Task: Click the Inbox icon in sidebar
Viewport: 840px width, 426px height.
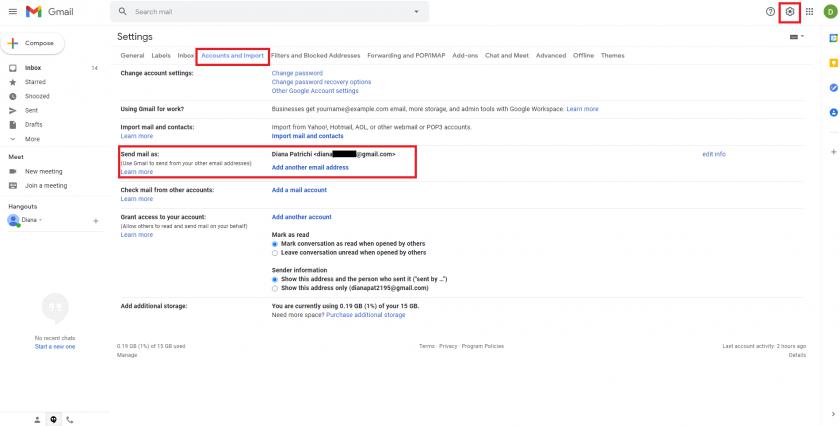Action: point(13,68)
